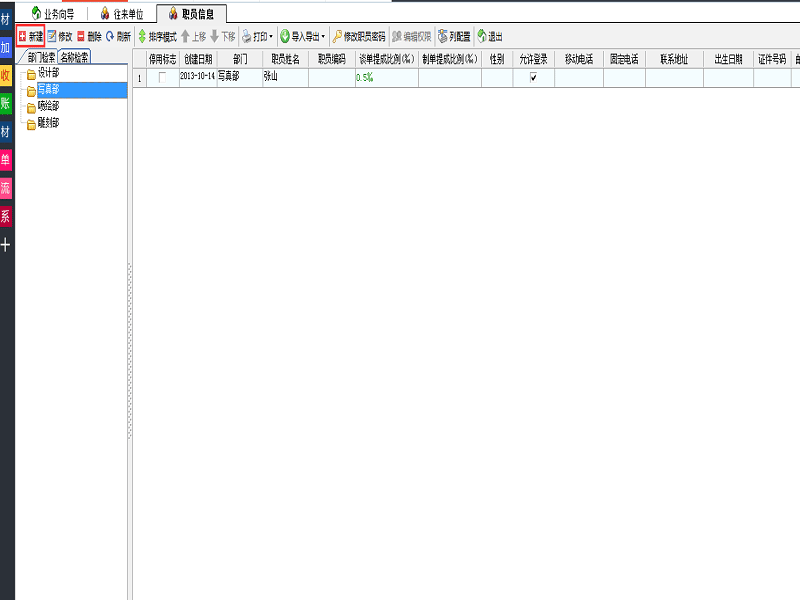Click the 职员姓名 column header
The height and width of the screenshot is (600, 800).
pos(285,60)
